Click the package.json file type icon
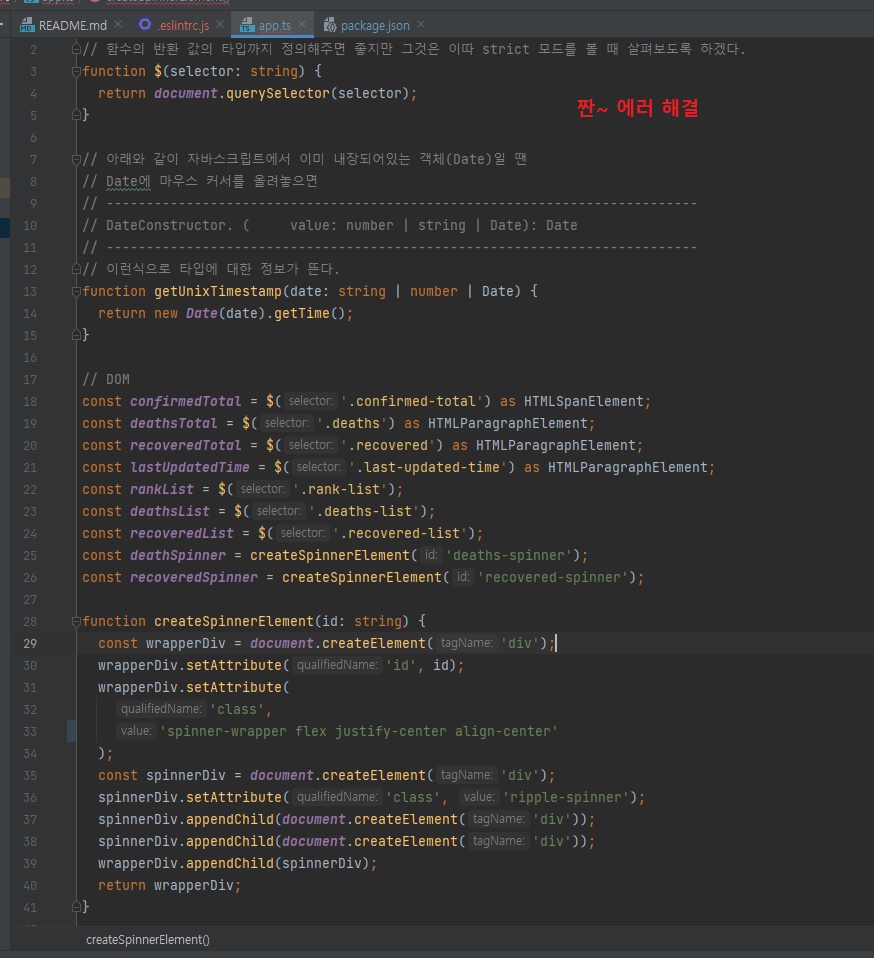 pyautogui.click(x=329, y=25)
